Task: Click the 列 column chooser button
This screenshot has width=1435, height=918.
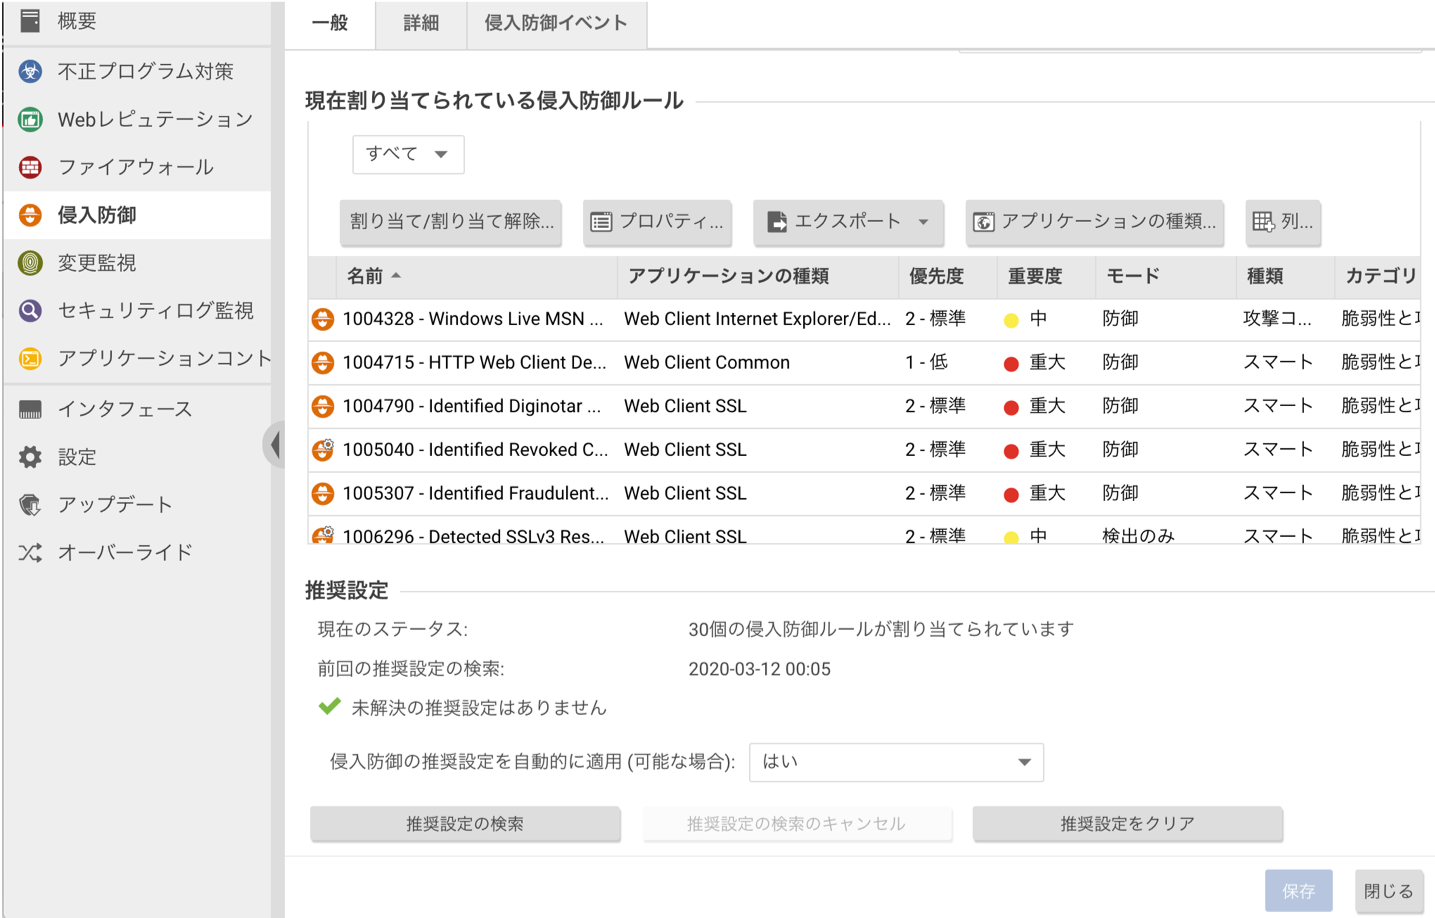Action: coord(1283,222)
